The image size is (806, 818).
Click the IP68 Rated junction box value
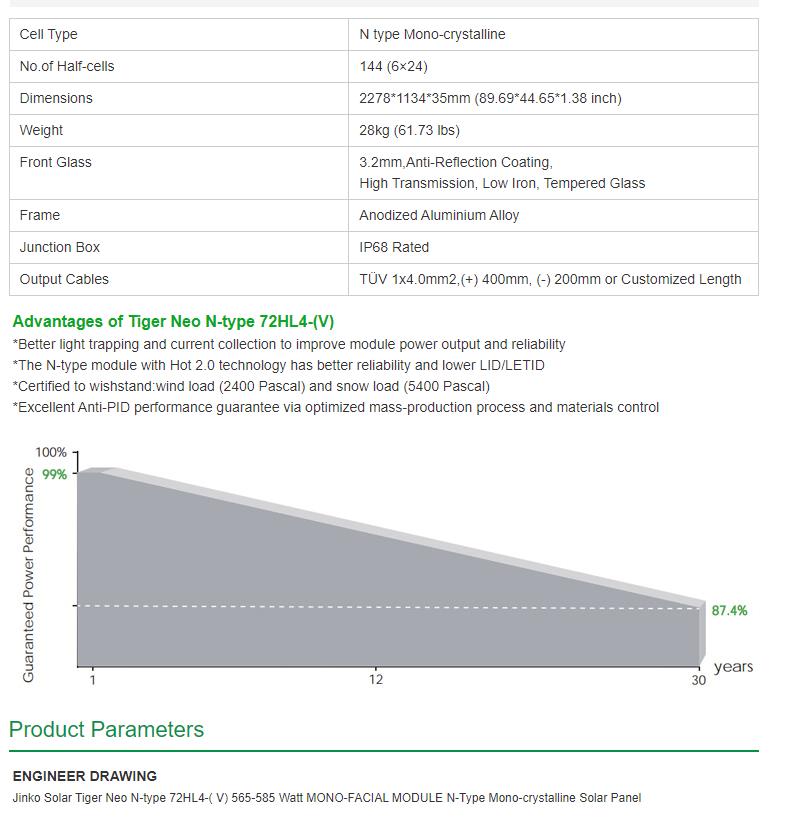(x=394, y=247)
